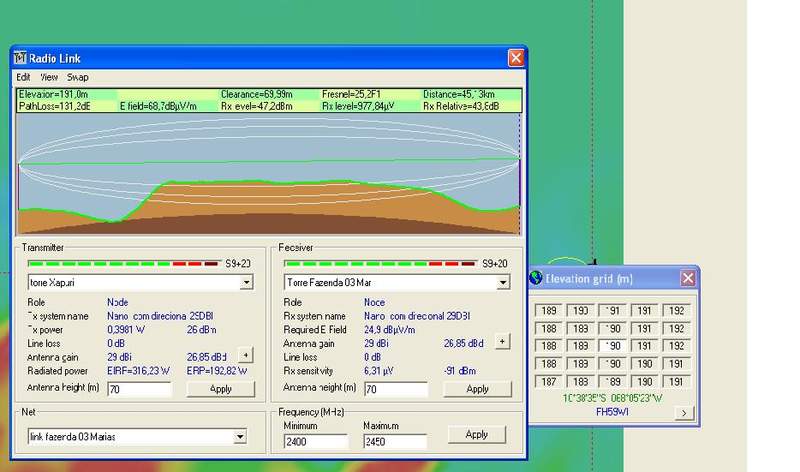Click the Tx power 0,3981 W value

(126, 330)
